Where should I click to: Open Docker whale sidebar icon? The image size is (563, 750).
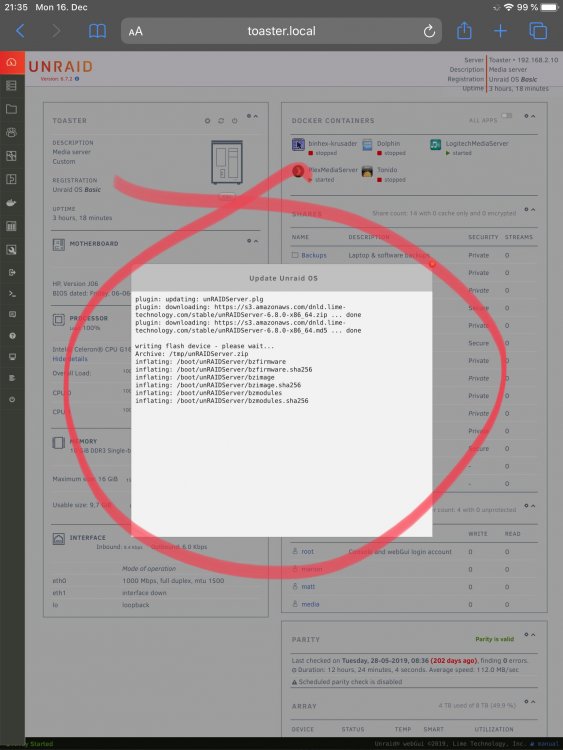coord(11,203)
